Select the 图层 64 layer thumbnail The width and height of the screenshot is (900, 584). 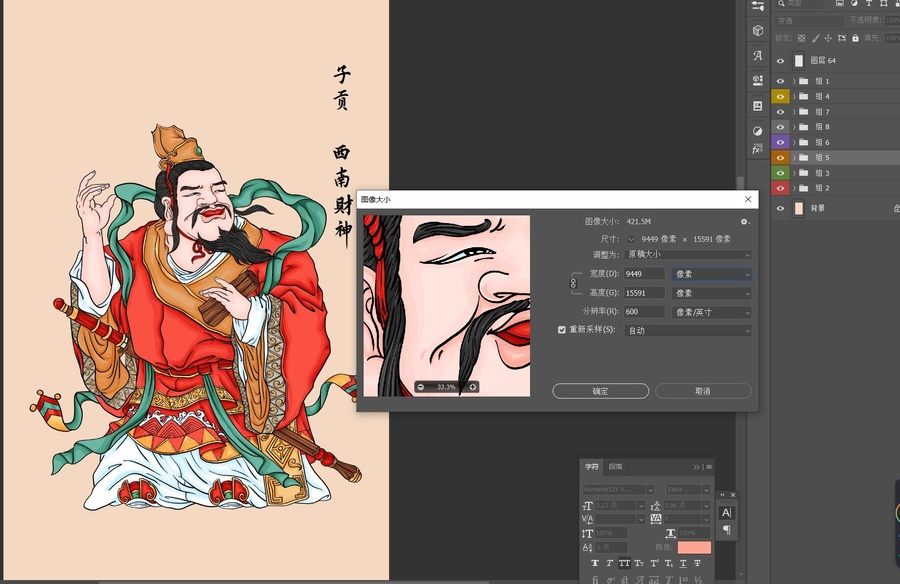click(798, 60)
